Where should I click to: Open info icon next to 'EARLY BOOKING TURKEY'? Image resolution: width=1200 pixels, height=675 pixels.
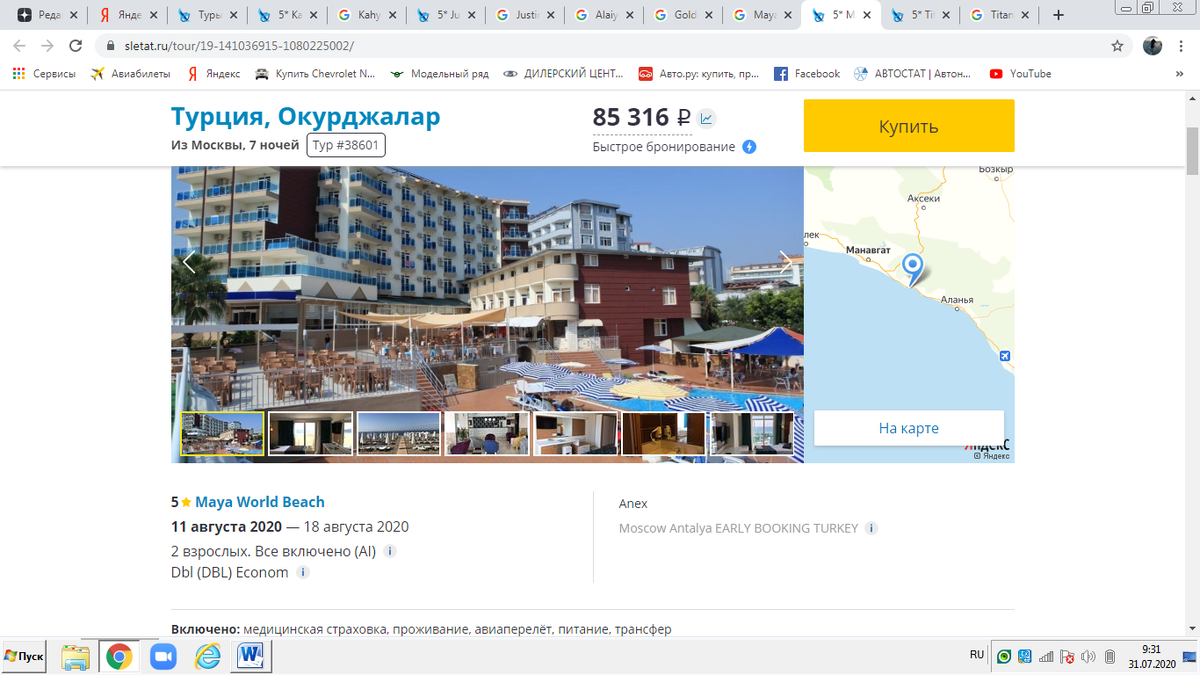click(x=870, y=528)
